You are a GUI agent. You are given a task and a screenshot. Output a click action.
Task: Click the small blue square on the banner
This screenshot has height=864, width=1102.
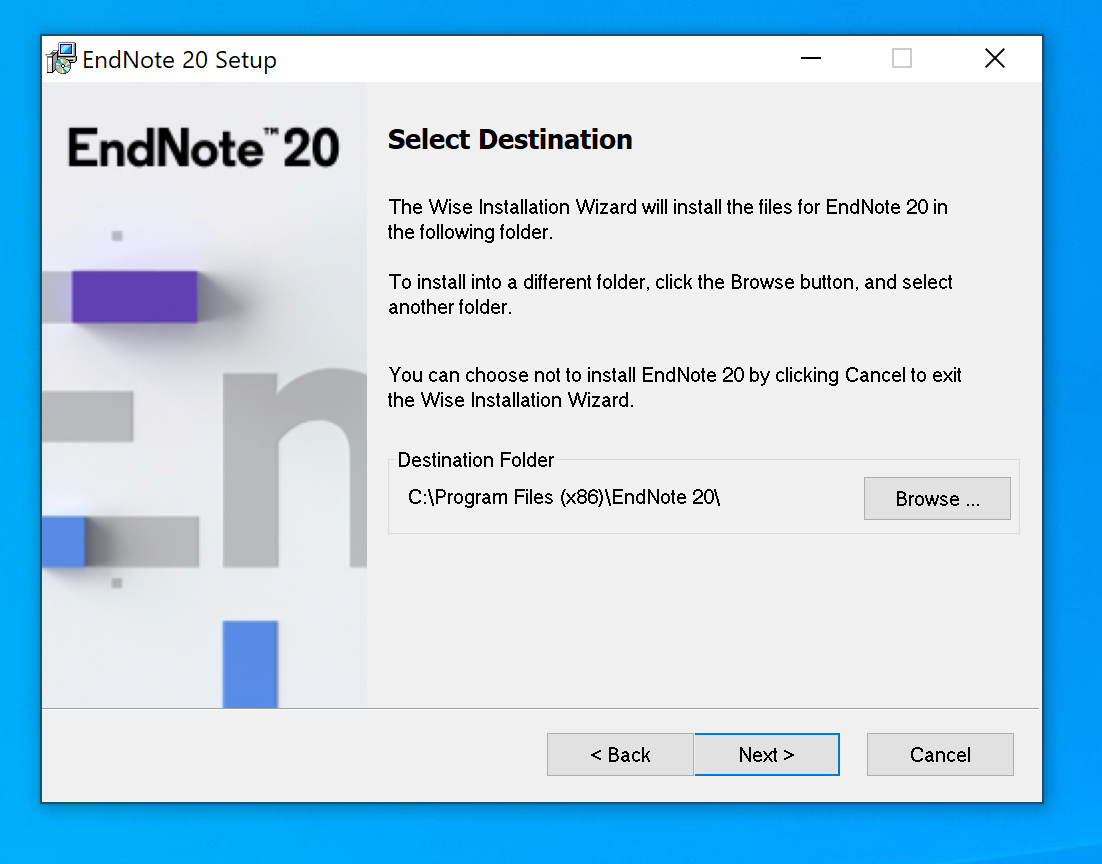coord(64,541)
